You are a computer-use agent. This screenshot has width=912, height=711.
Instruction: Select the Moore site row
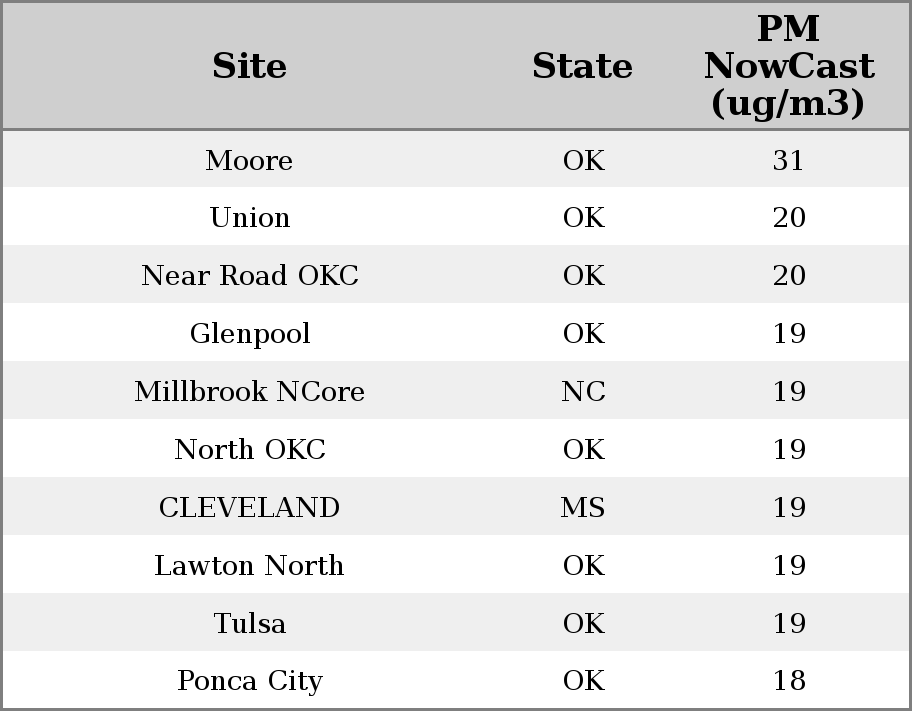pos(456,159)
